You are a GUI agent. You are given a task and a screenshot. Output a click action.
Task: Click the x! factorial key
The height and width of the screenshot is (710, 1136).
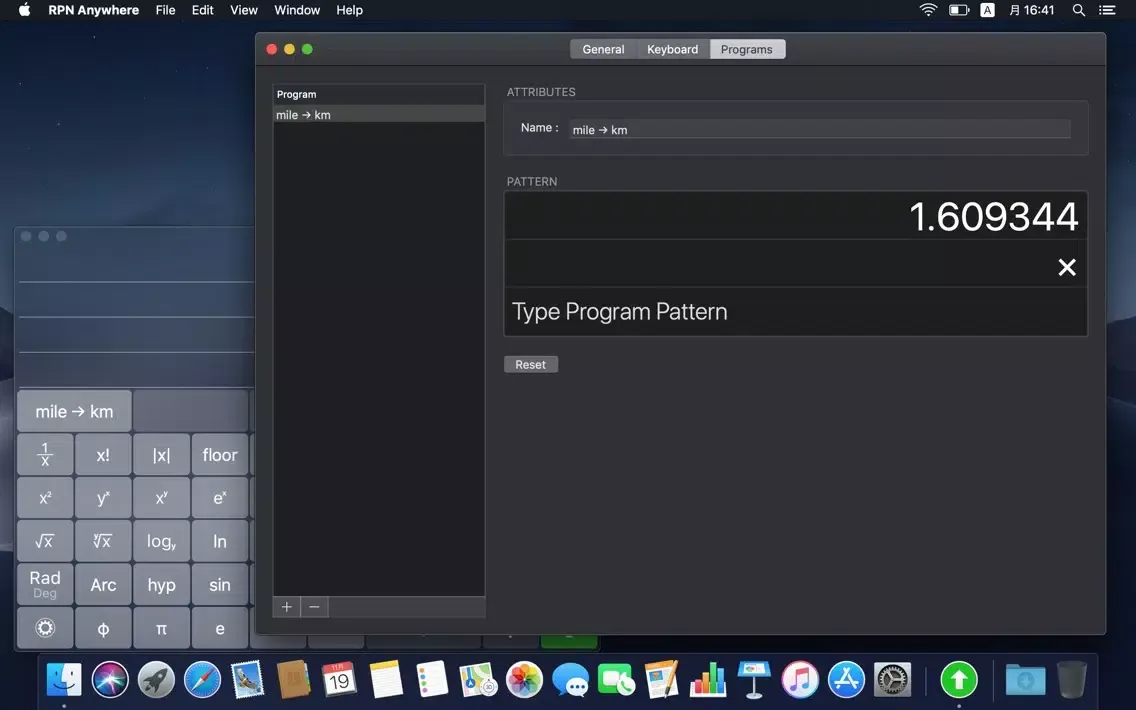click(103, 454)
